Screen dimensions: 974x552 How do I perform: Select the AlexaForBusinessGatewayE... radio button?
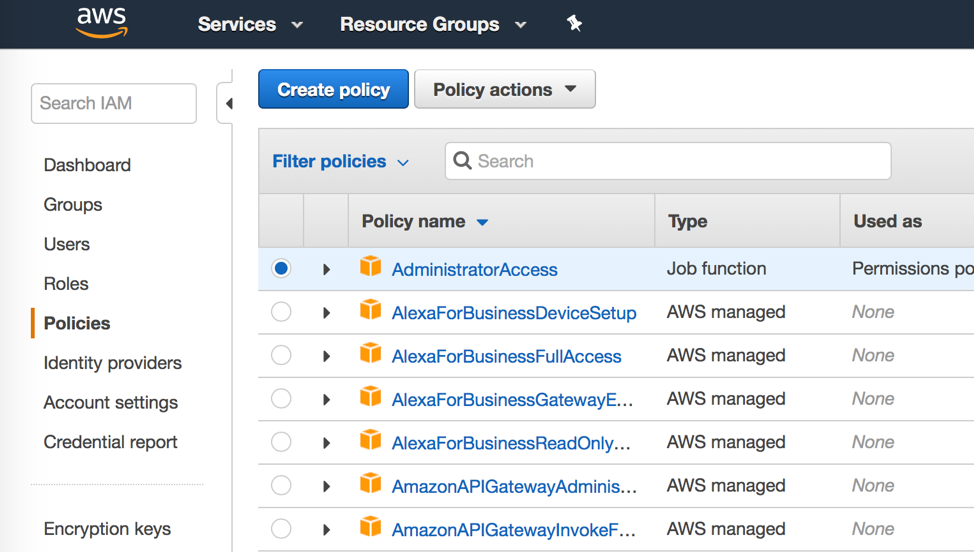point(281,399)
